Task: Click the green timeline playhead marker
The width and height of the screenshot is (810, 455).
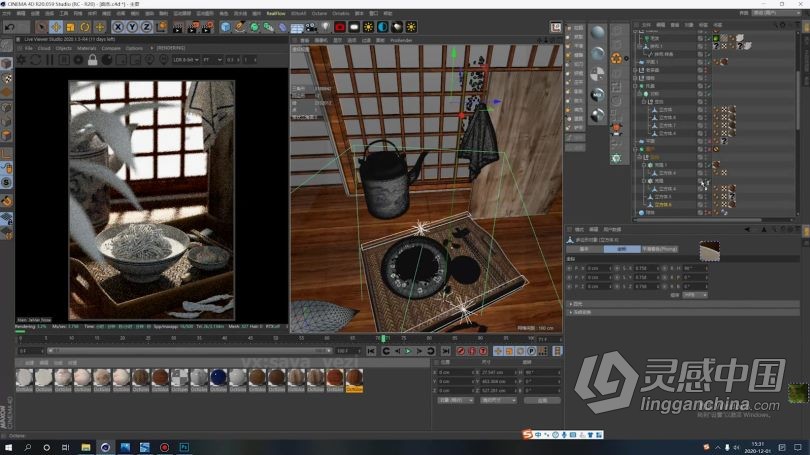Action: pos(383,339)
